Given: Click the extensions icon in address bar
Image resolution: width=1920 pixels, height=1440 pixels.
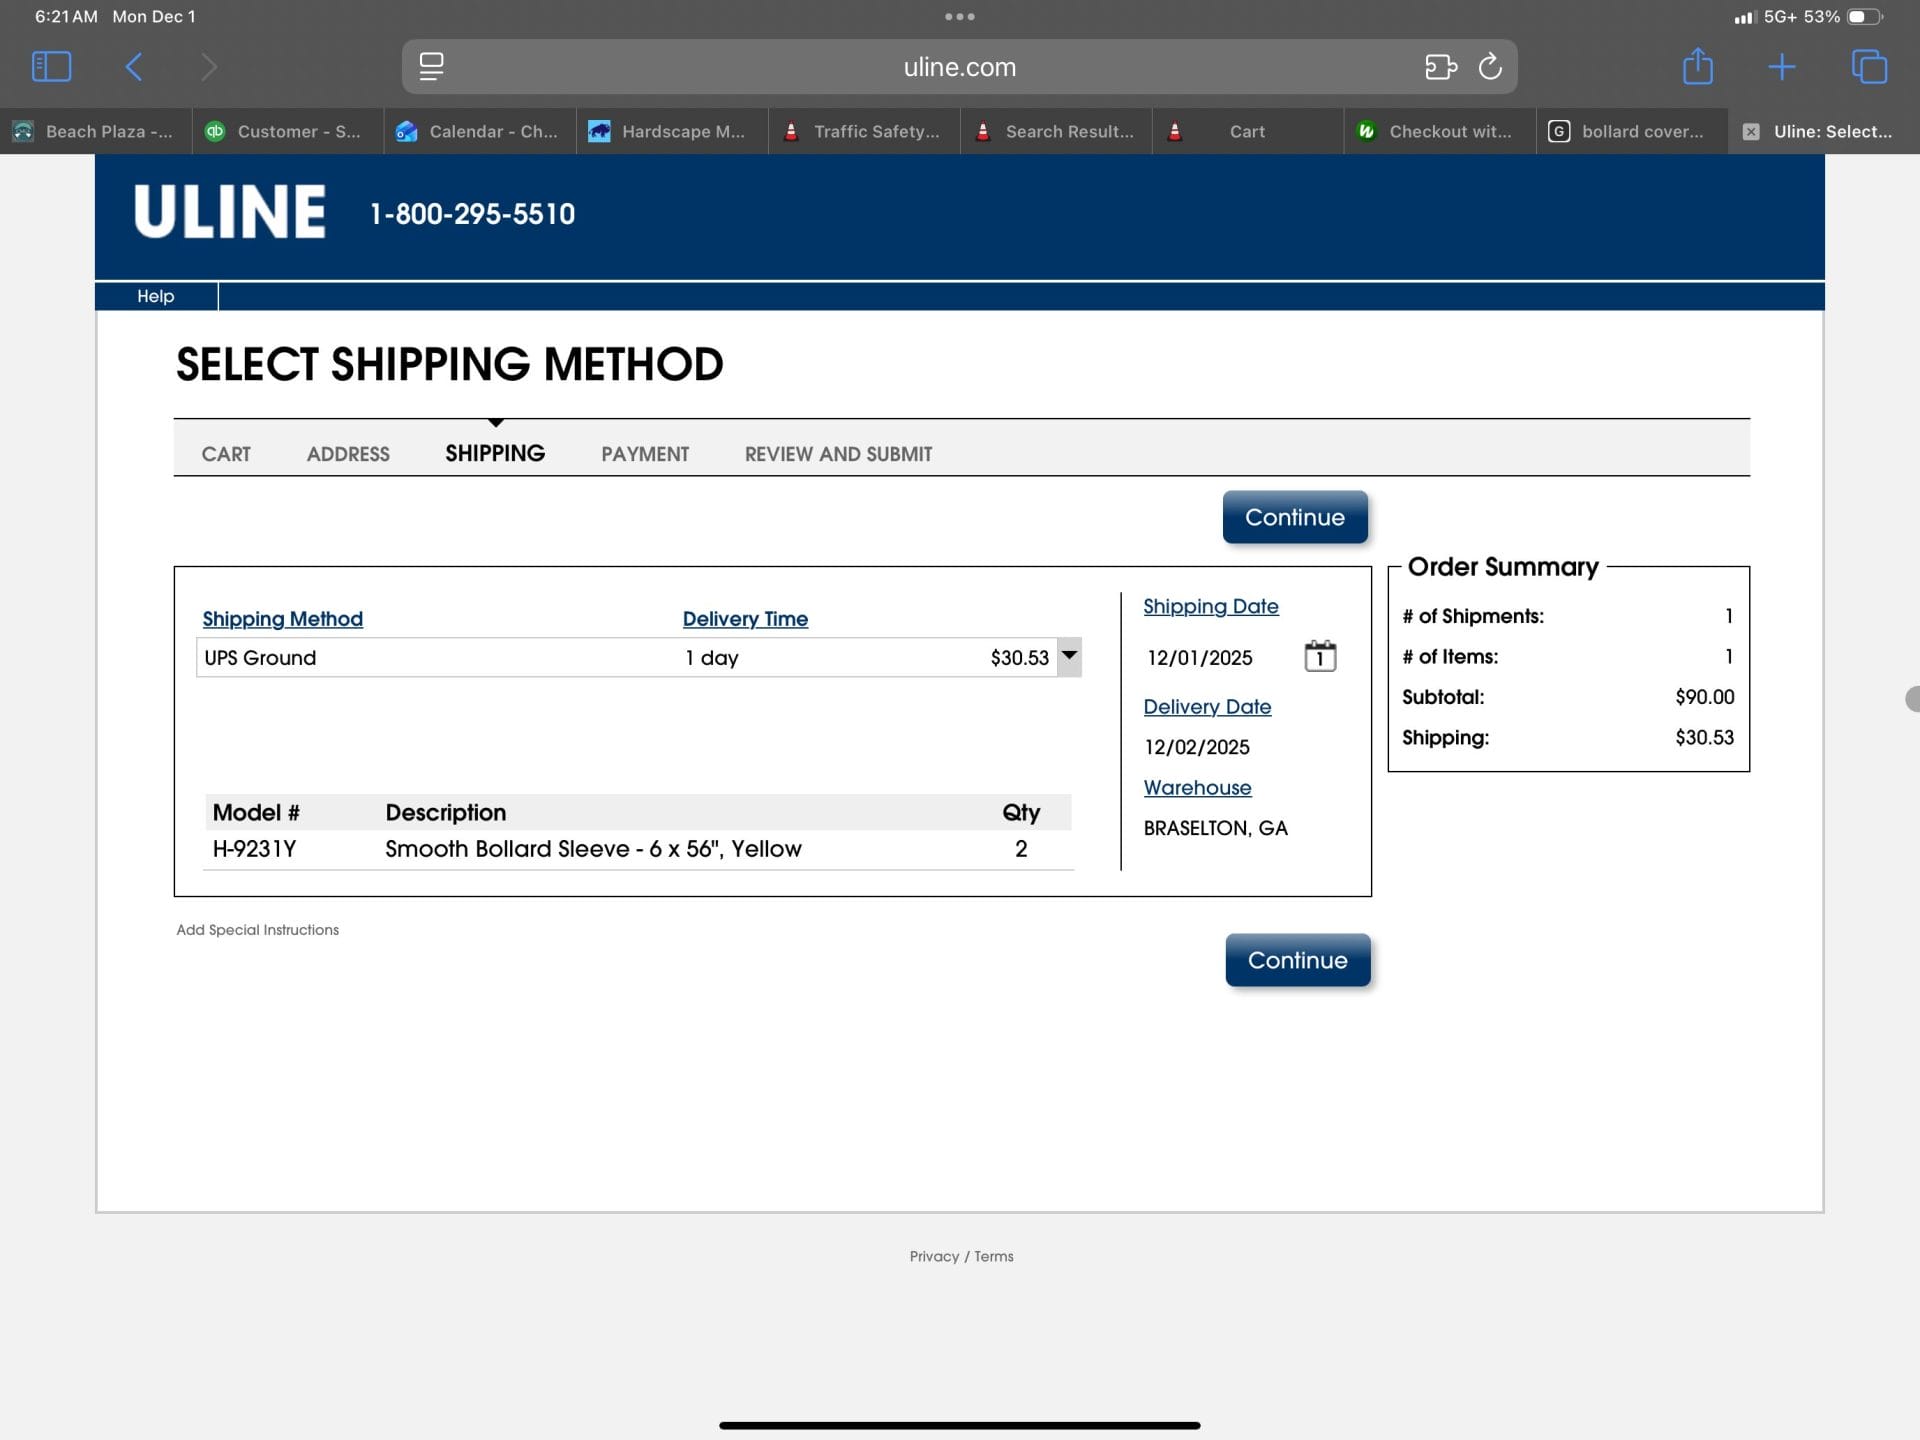Looking at the screenshot, I should coord(1440,67).
